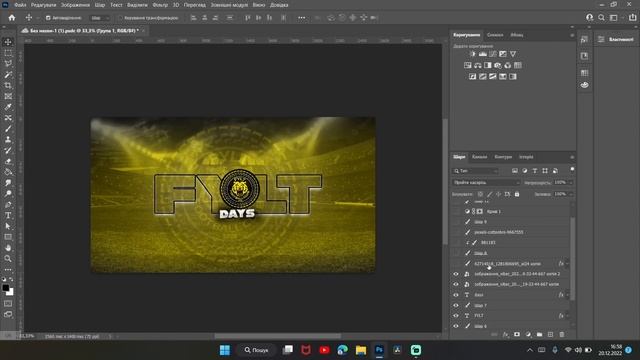The width and height of the screenshot is (640, 360).
Task: Open the search icon at top right
Action: pos(601,18)
